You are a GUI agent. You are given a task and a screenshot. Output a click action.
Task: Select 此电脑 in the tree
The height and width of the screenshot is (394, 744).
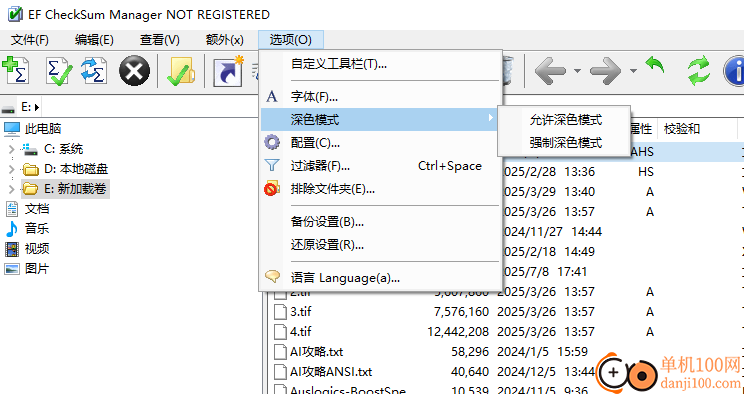(43, 129)
